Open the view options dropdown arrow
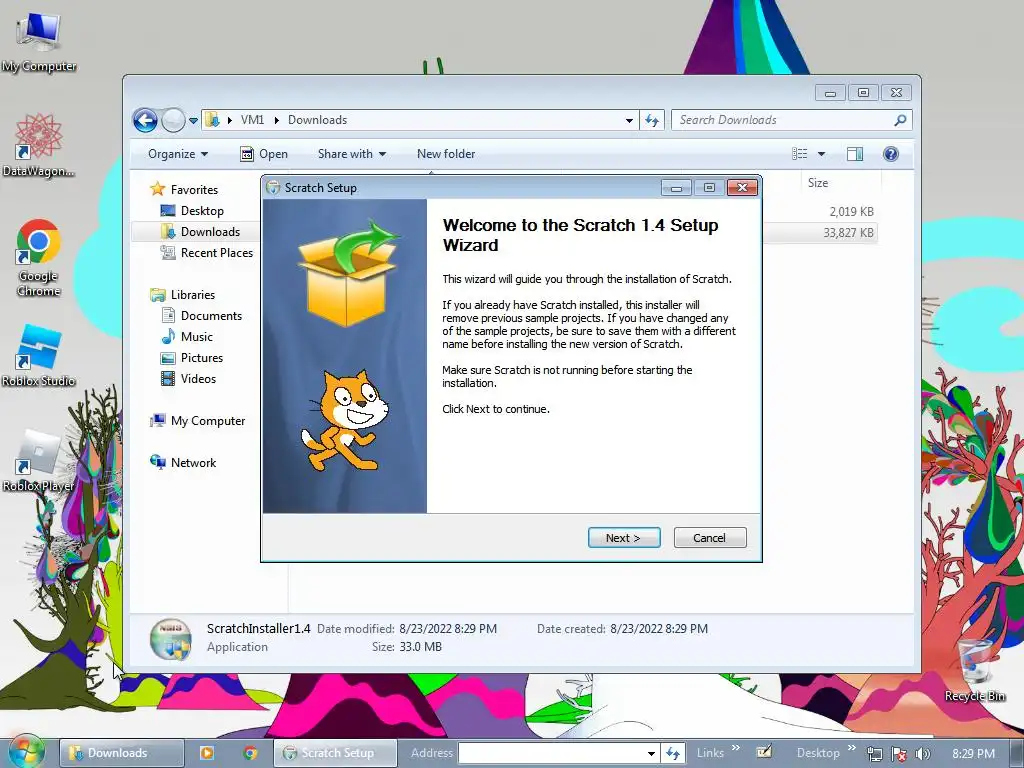This screenshot has height=768, width=1024. coord(822,154)
